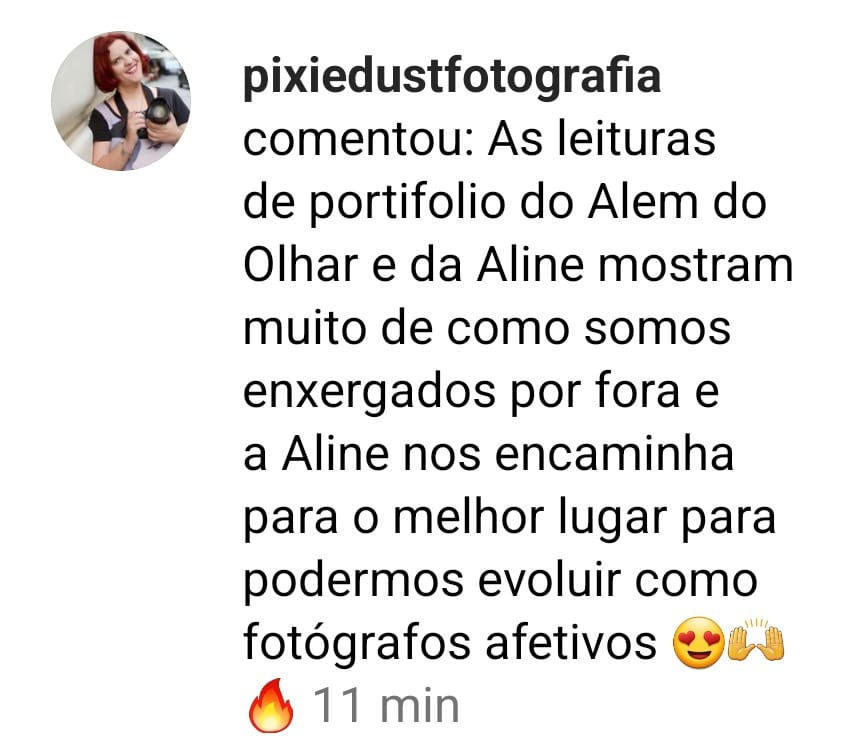Click the word encaminha
Viewport: 863px width, 740px height.
(x=614, y=454)
